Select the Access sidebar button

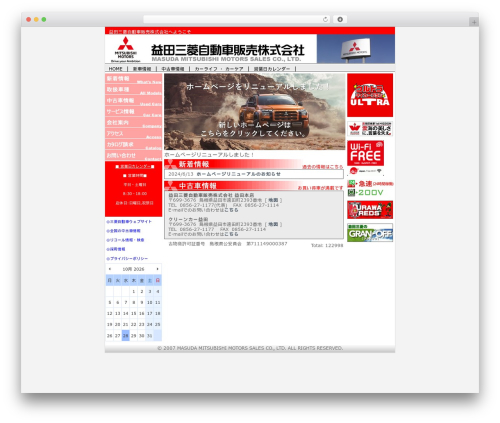click(134, 134)
